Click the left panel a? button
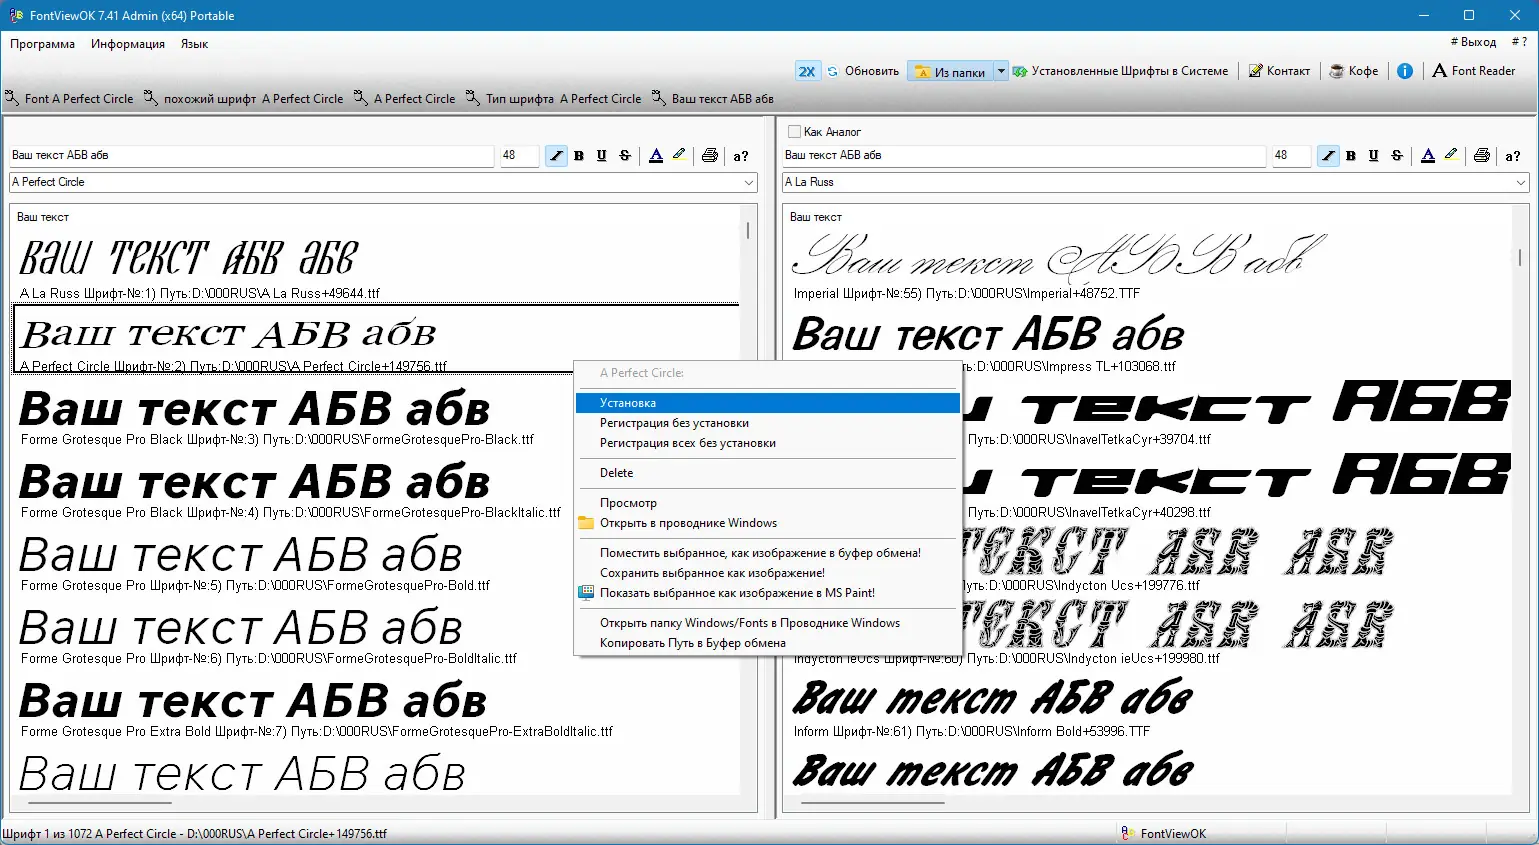Viewport: 1539px width, 845px height. click(741, 156)
